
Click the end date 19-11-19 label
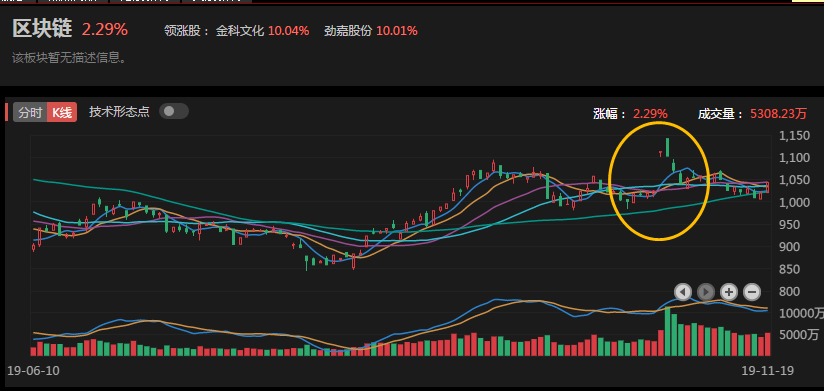pyautogui.click(x=767, y=371)
